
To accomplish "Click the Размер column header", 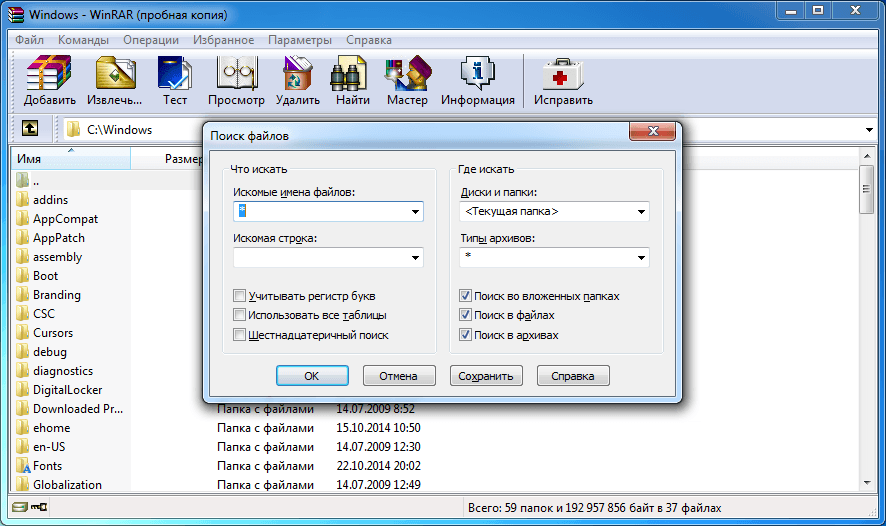I will point(183,159).
